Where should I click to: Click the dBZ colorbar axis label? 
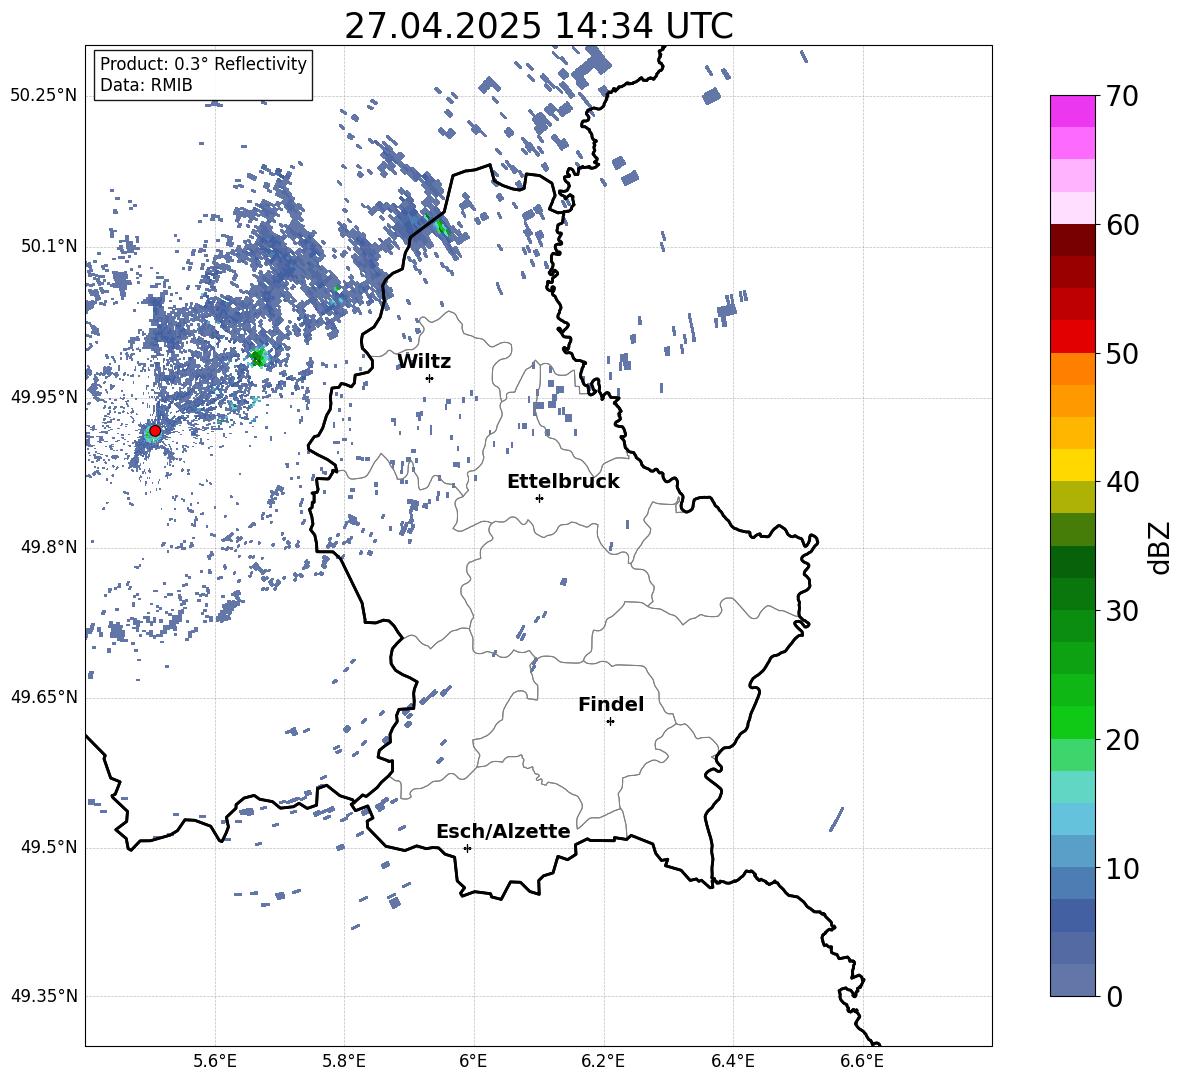point(1161,547)
